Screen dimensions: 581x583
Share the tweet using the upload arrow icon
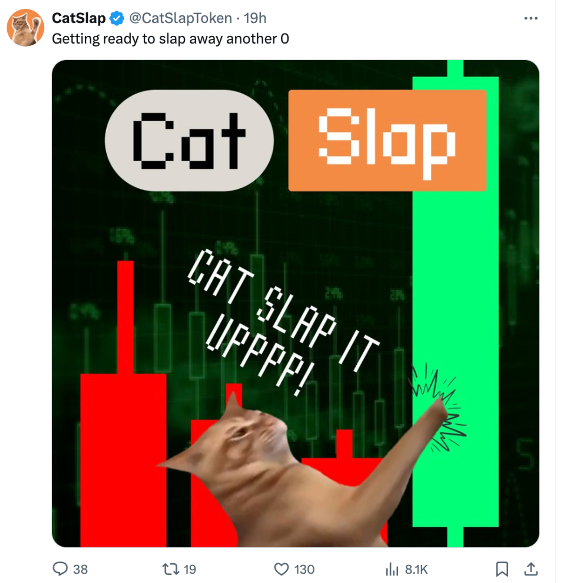pos(531,569)
